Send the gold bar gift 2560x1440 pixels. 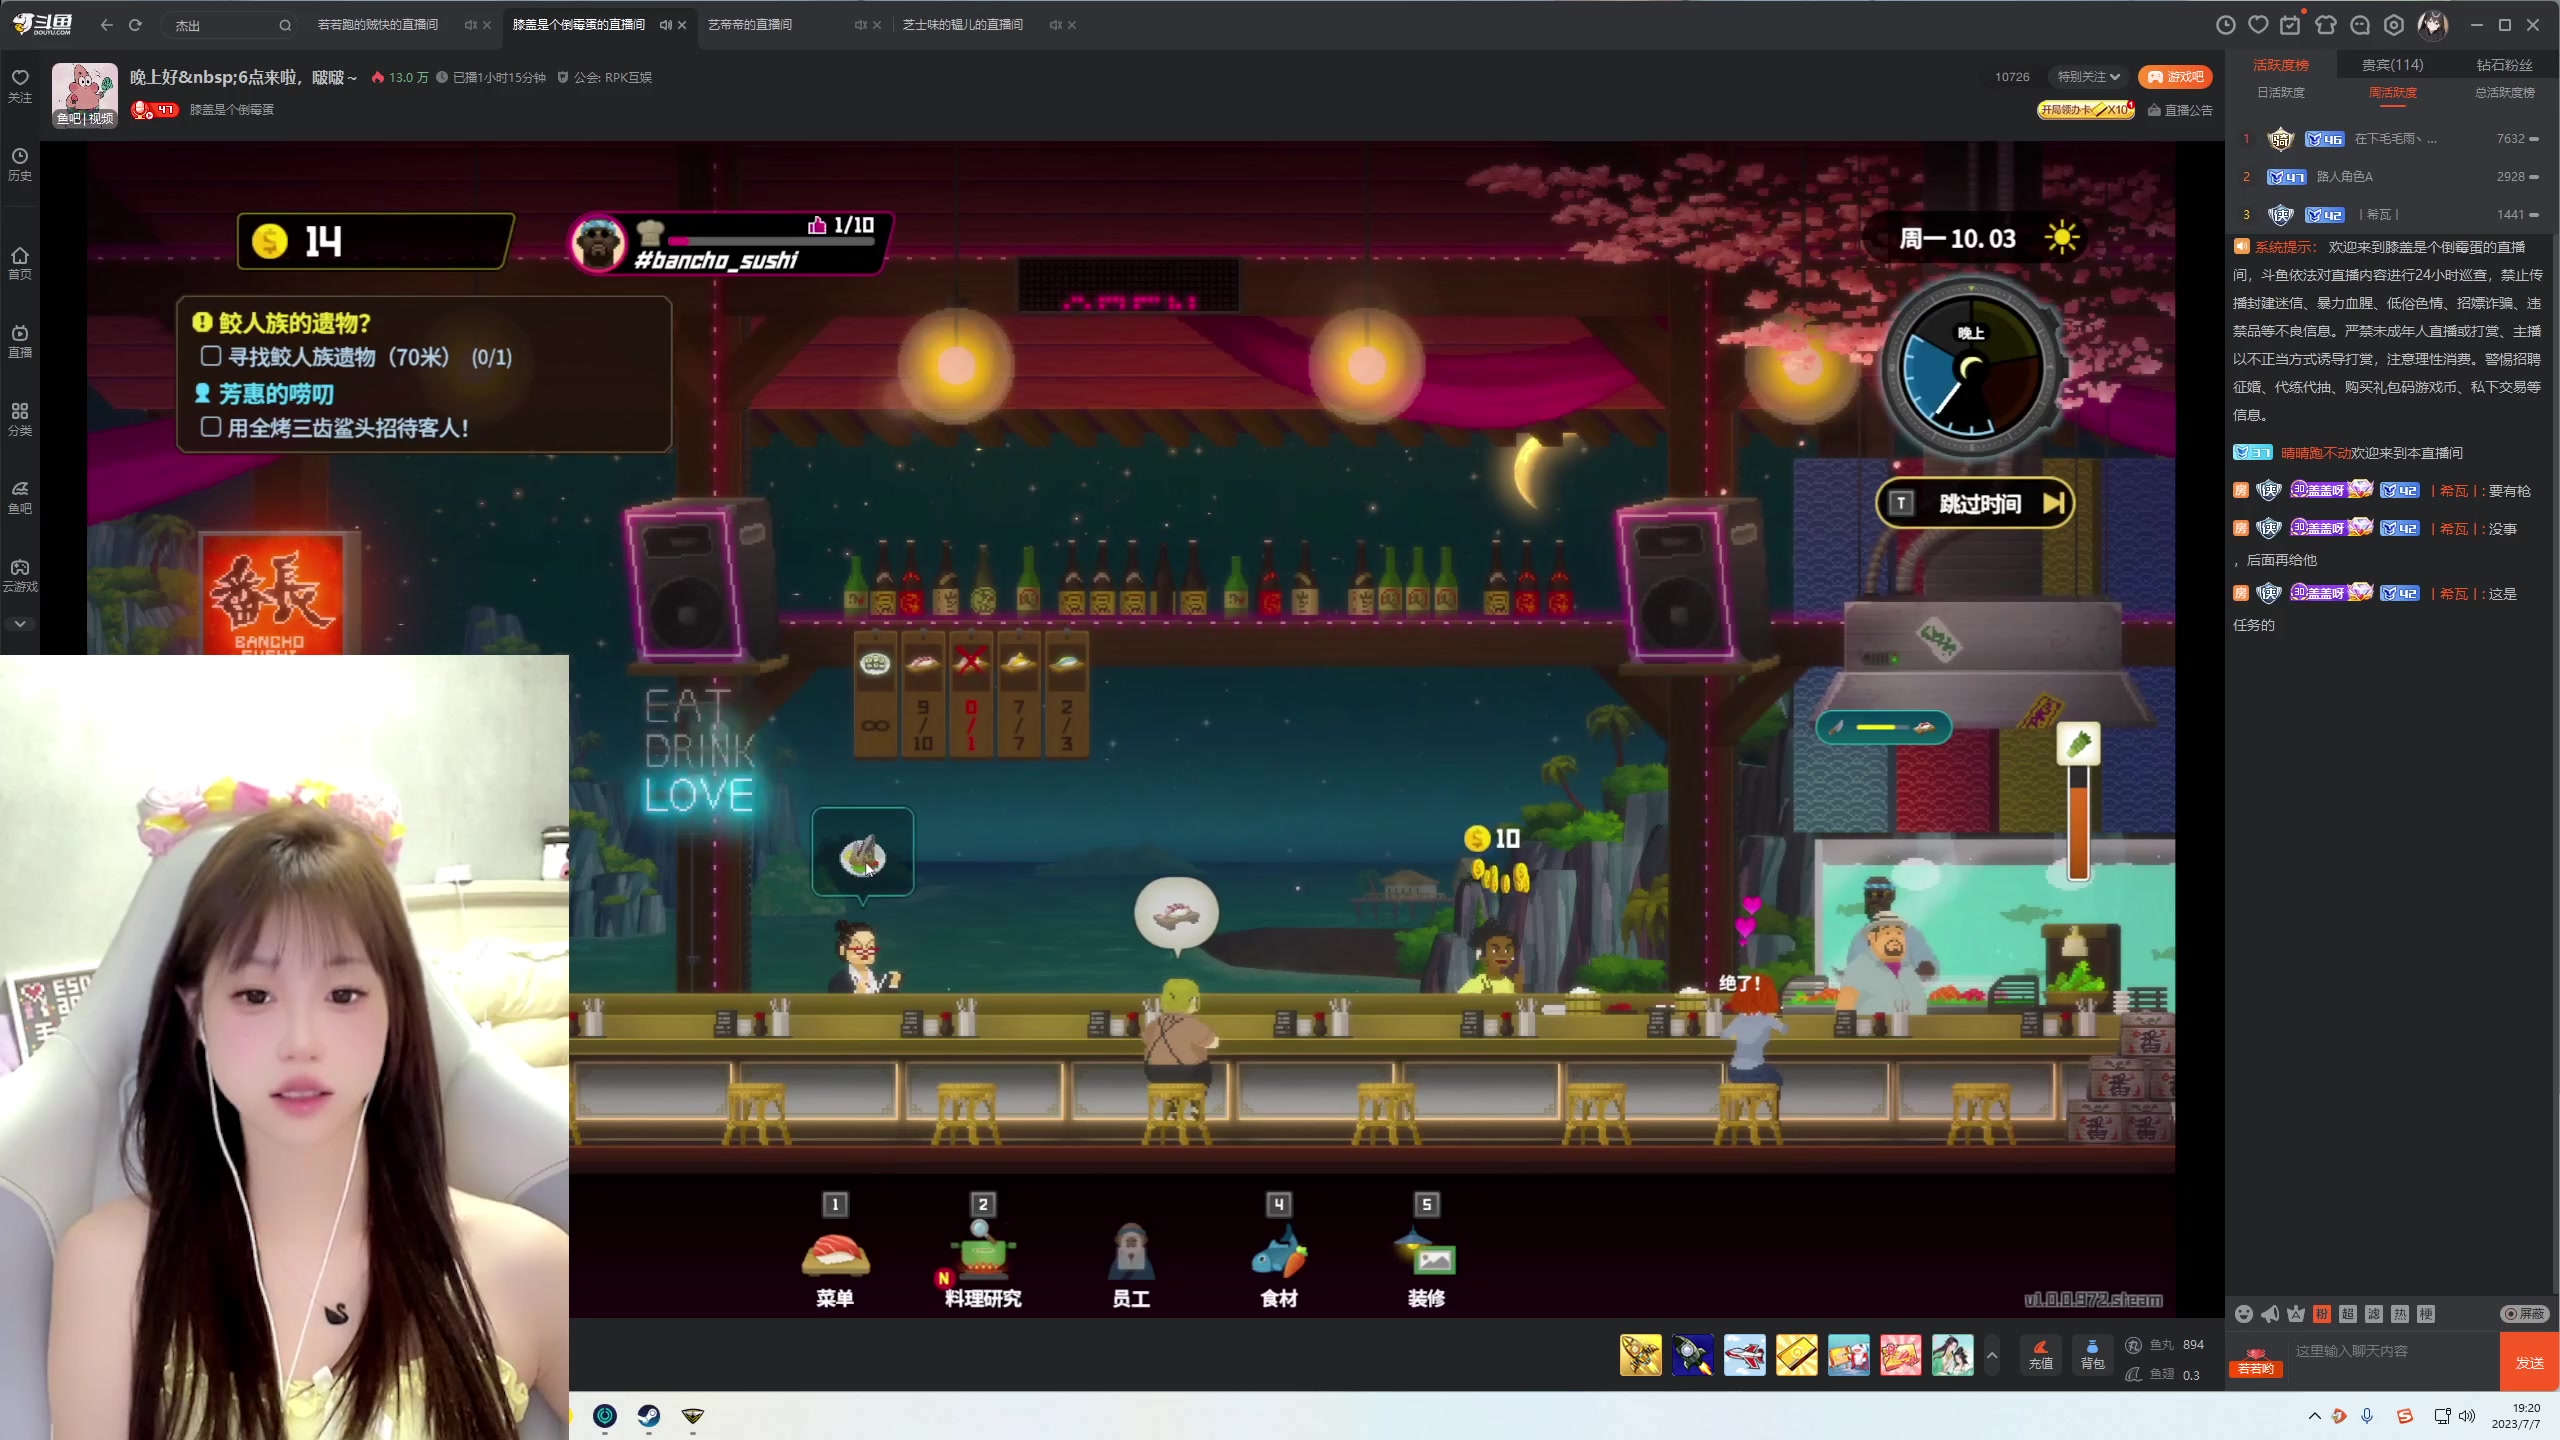tap(1797, 1355)
